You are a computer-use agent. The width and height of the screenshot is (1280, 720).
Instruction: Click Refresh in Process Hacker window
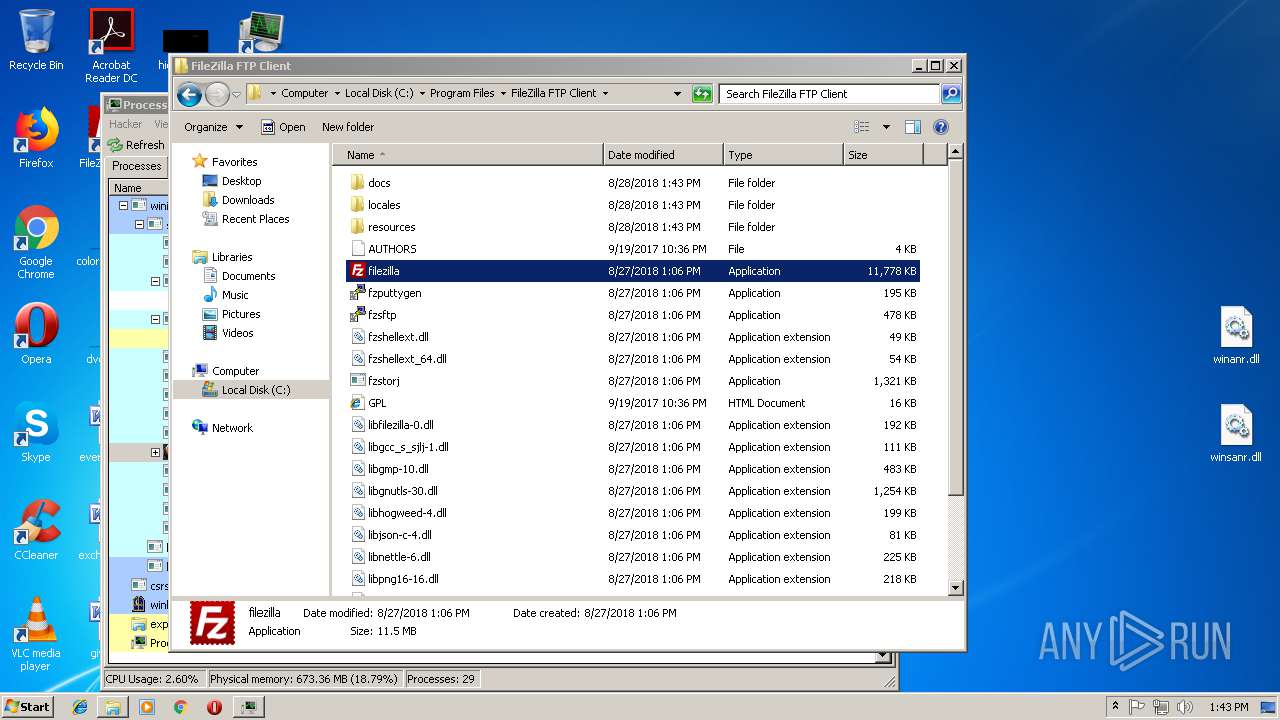[136, 145]
